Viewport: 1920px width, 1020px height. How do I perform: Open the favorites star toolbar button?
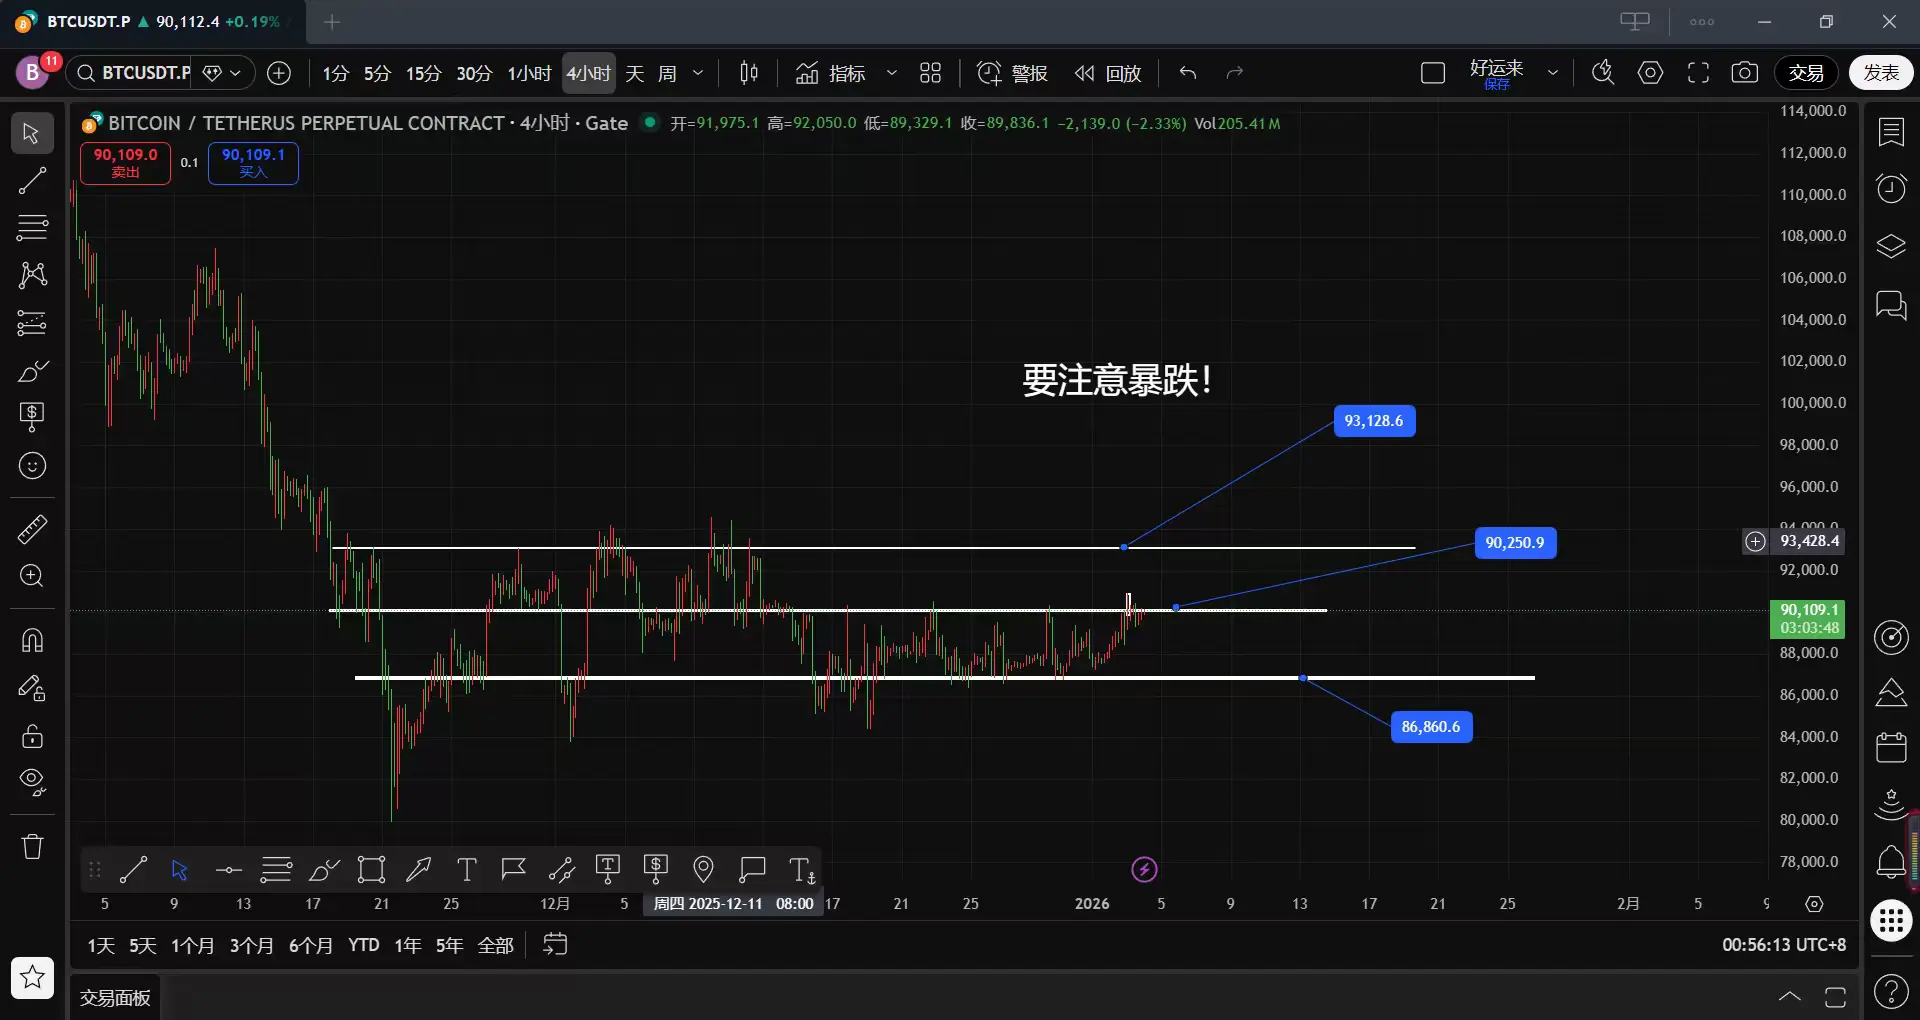coord(32,977)
